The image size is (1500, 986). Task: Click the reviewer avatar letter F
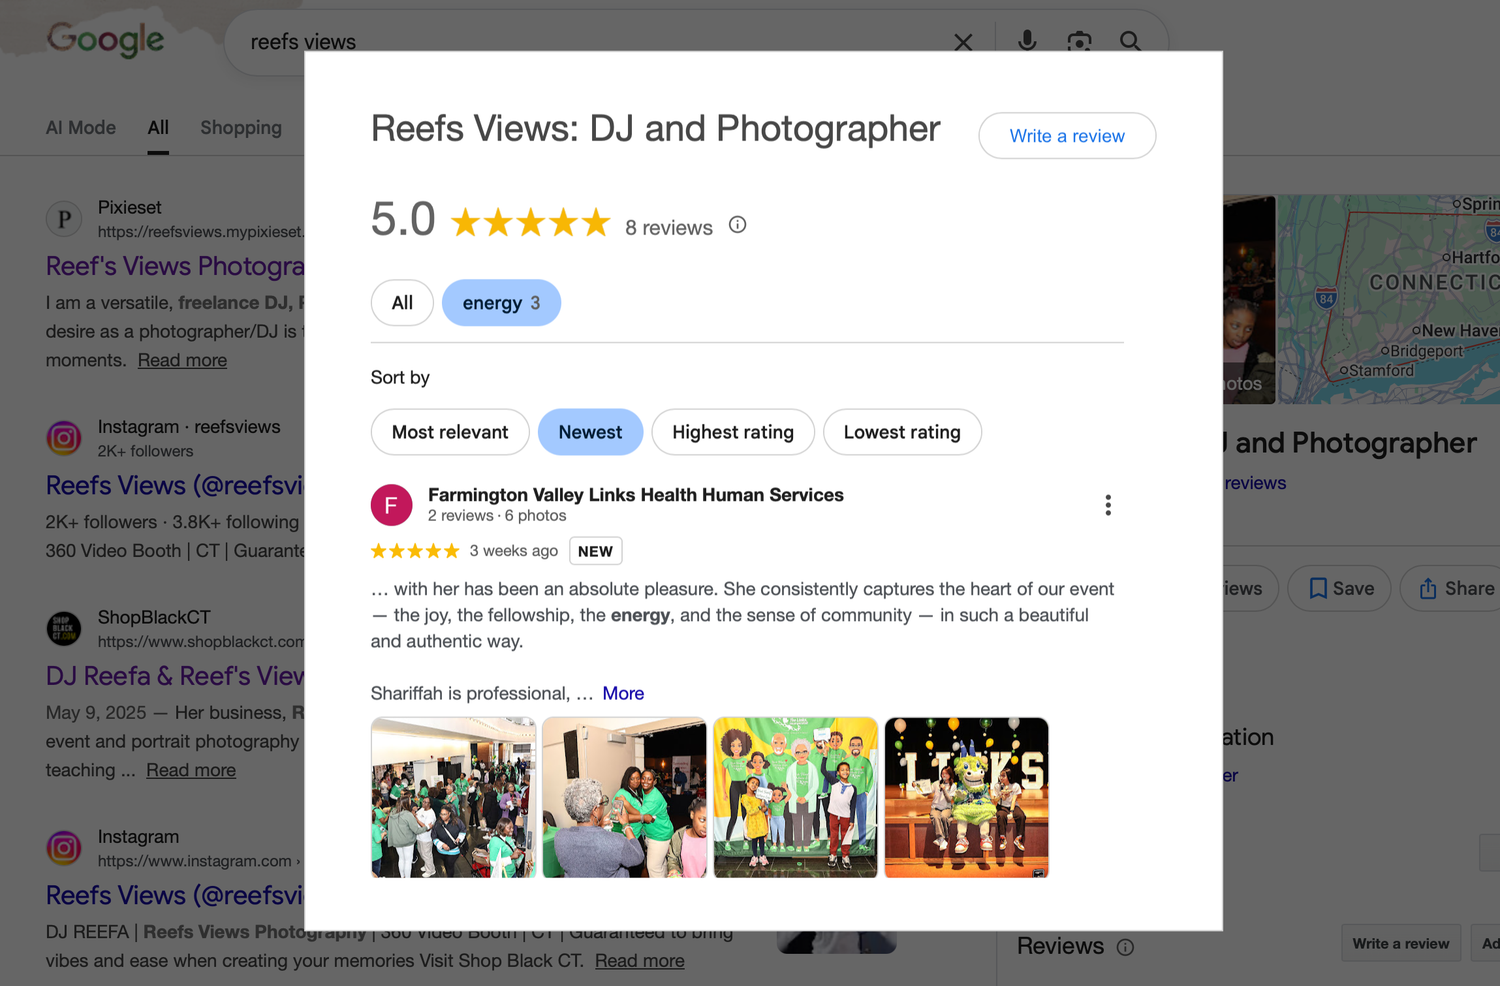click(x=392, y=505)
